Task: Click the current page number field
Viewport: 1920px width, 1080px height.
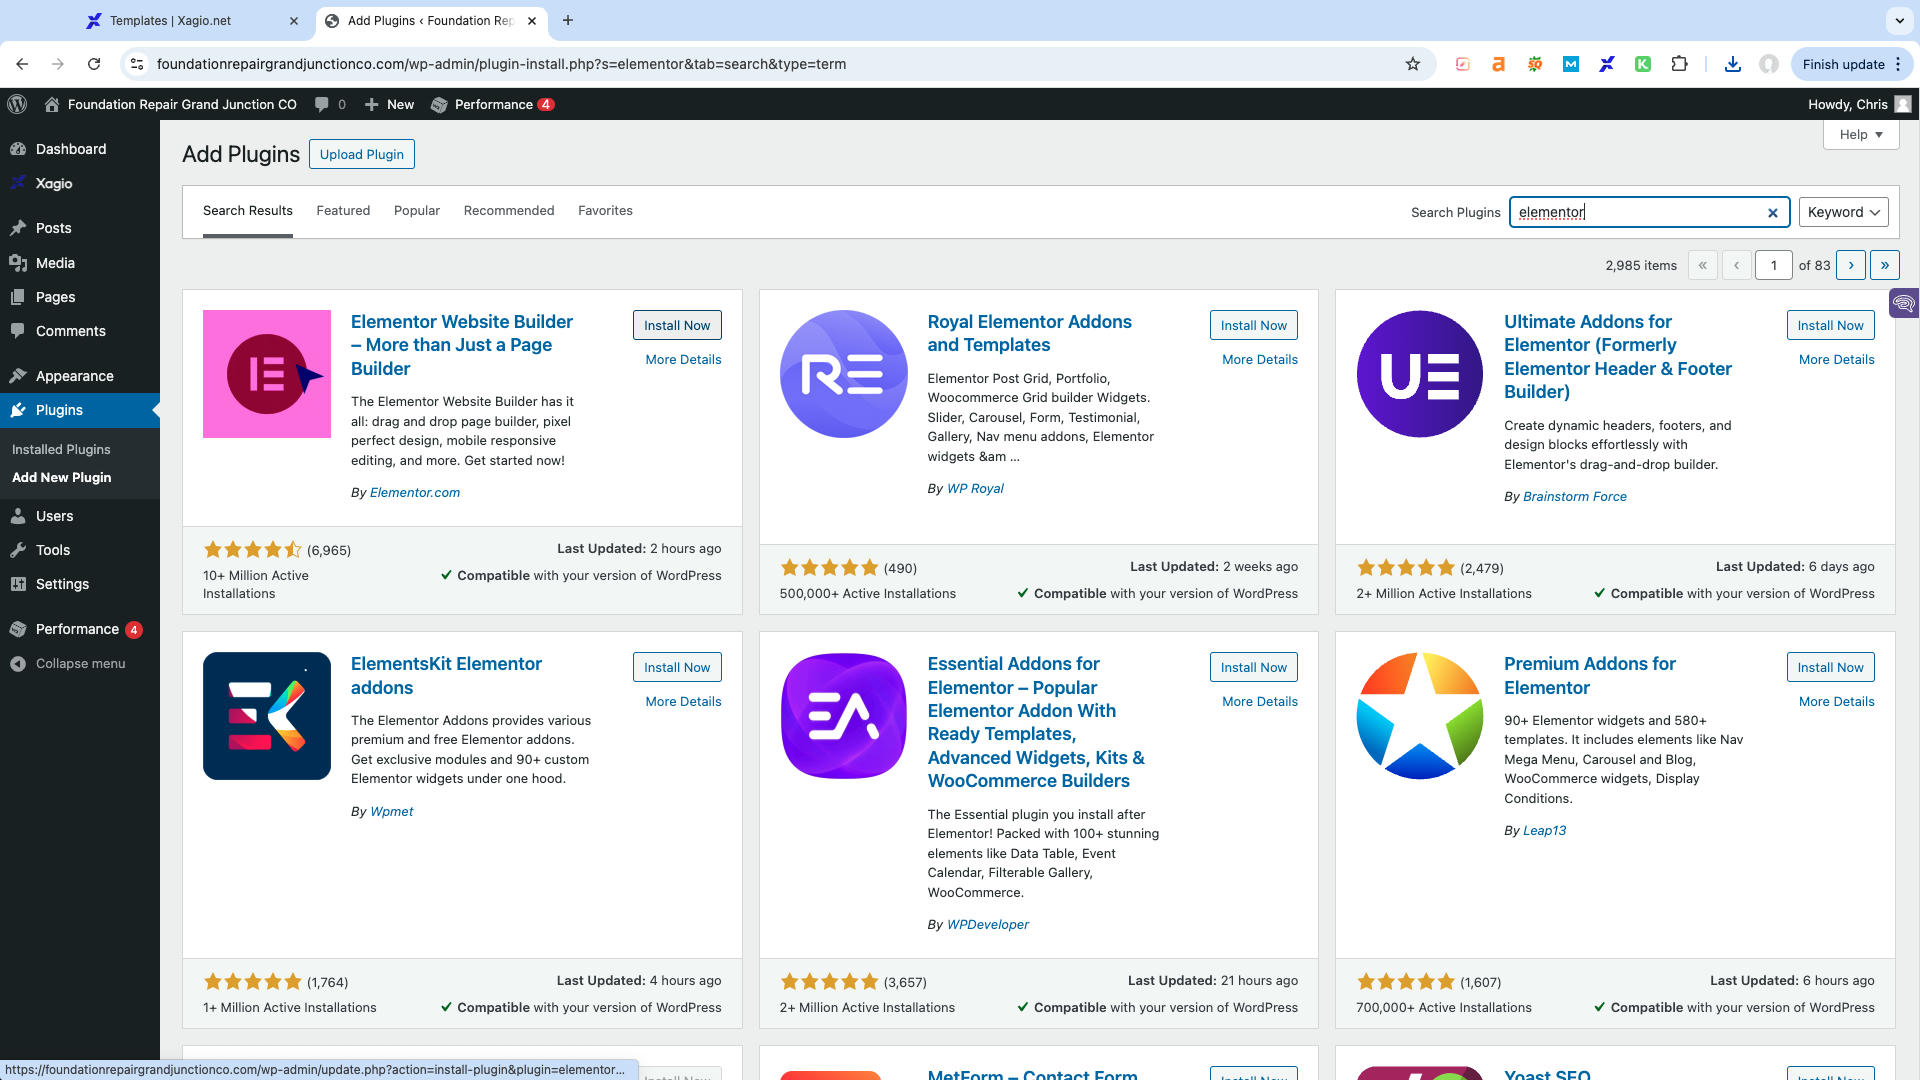Action: coord(1773,265)
